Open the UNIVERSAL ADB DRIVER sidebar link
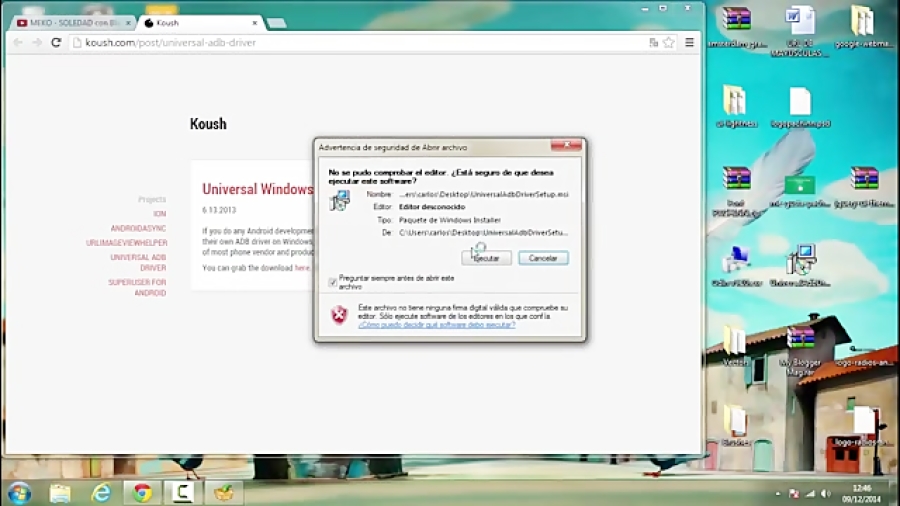The height and width of the screenshot is (506, 900). [138, 262]
